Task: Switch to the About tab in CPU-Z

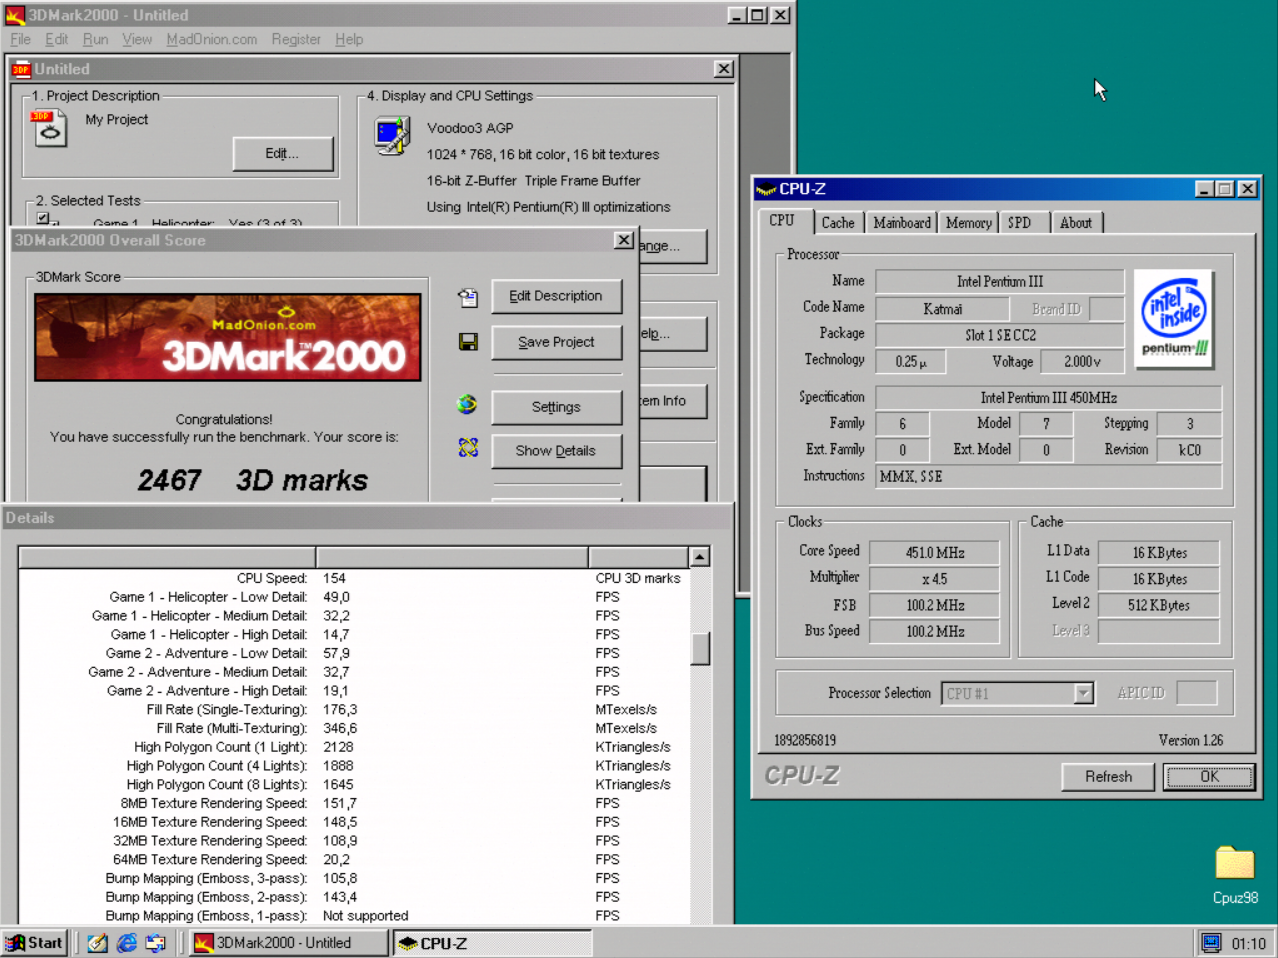Action: click(x=1076, y=223)
